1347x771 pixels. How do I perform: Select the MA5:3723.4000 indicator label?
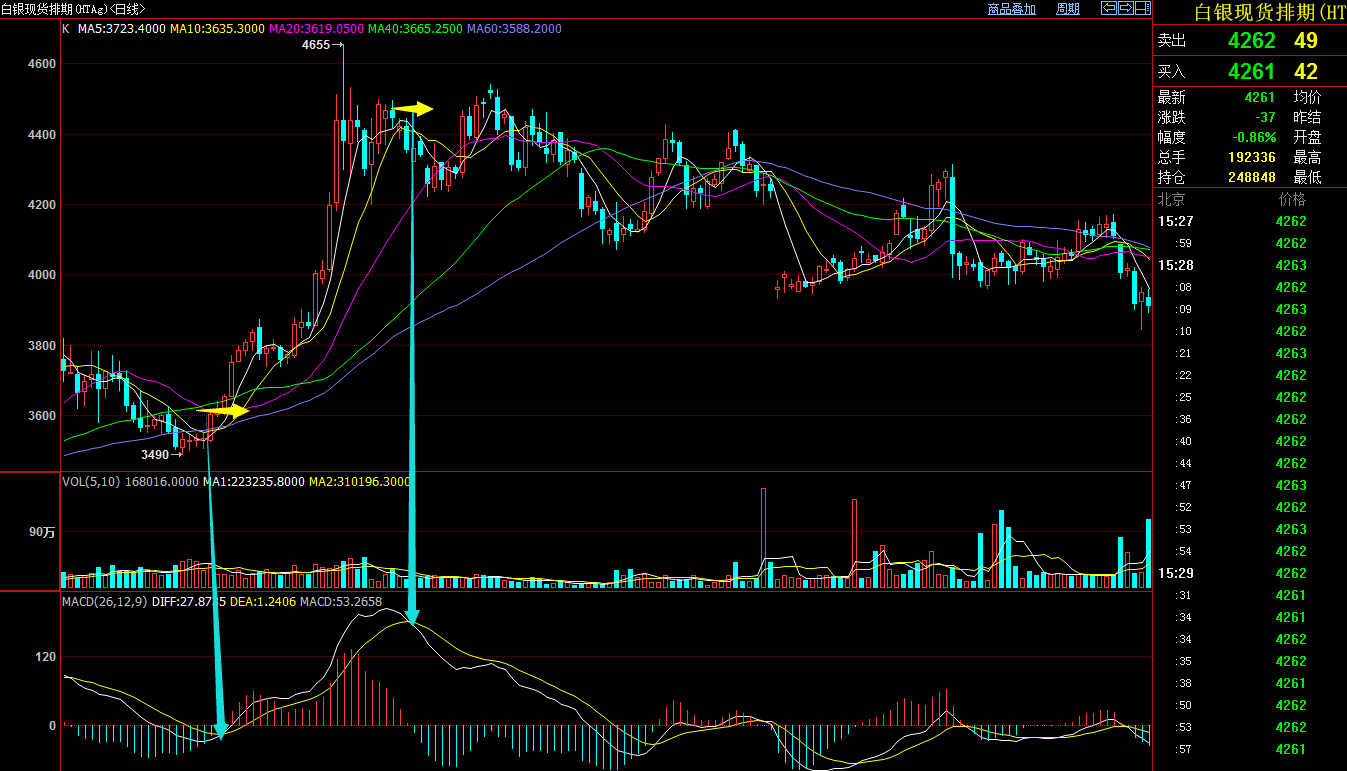tap(122, 29)
